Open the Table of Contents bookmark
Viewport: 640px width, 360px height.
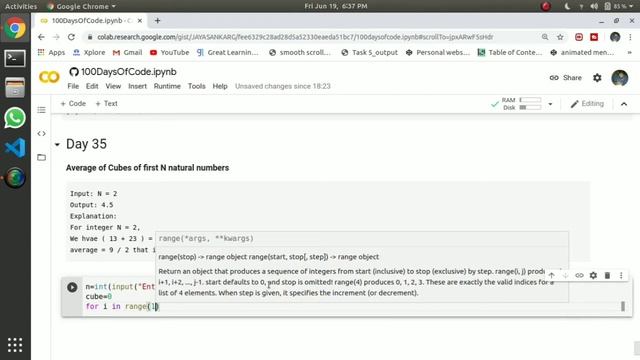click(510, 53)
